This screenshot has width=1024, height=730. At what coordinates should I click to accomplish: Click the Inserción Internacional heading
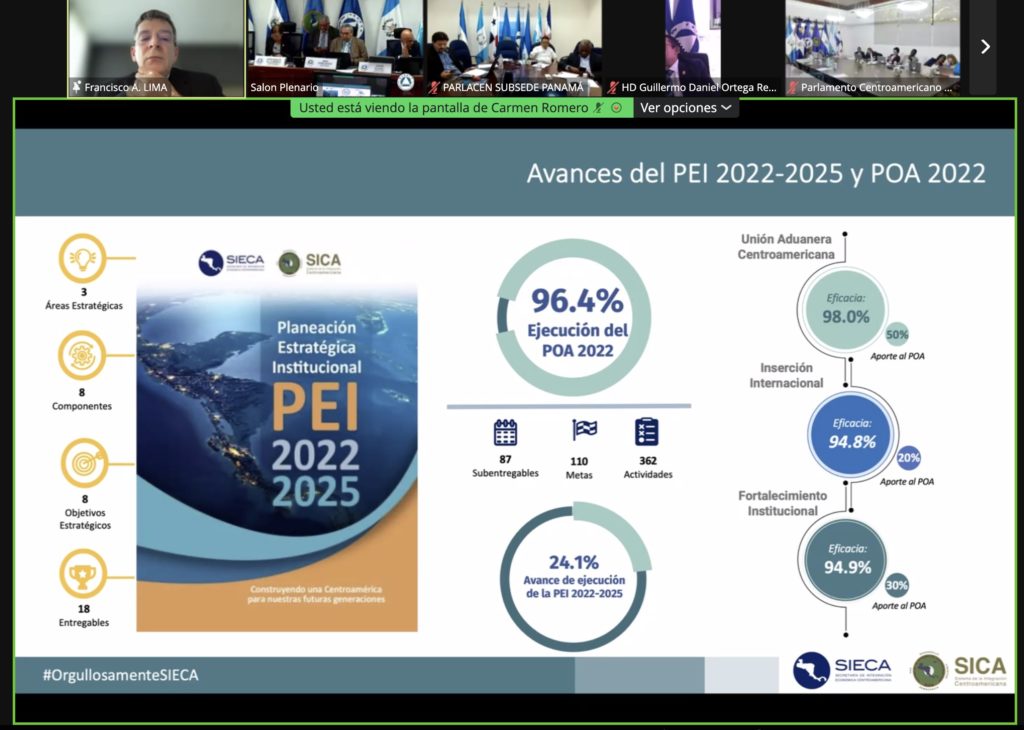click(786, 375)
